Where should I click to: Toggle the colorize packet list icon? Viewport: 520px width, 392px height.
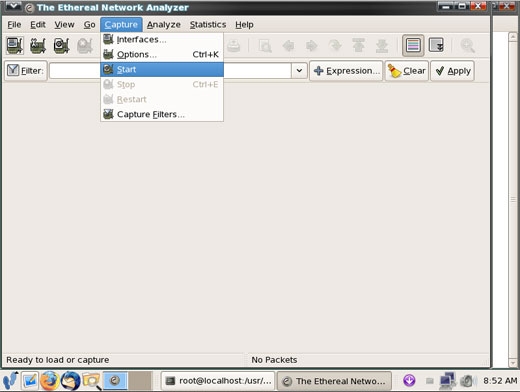[x=413, y=45]
